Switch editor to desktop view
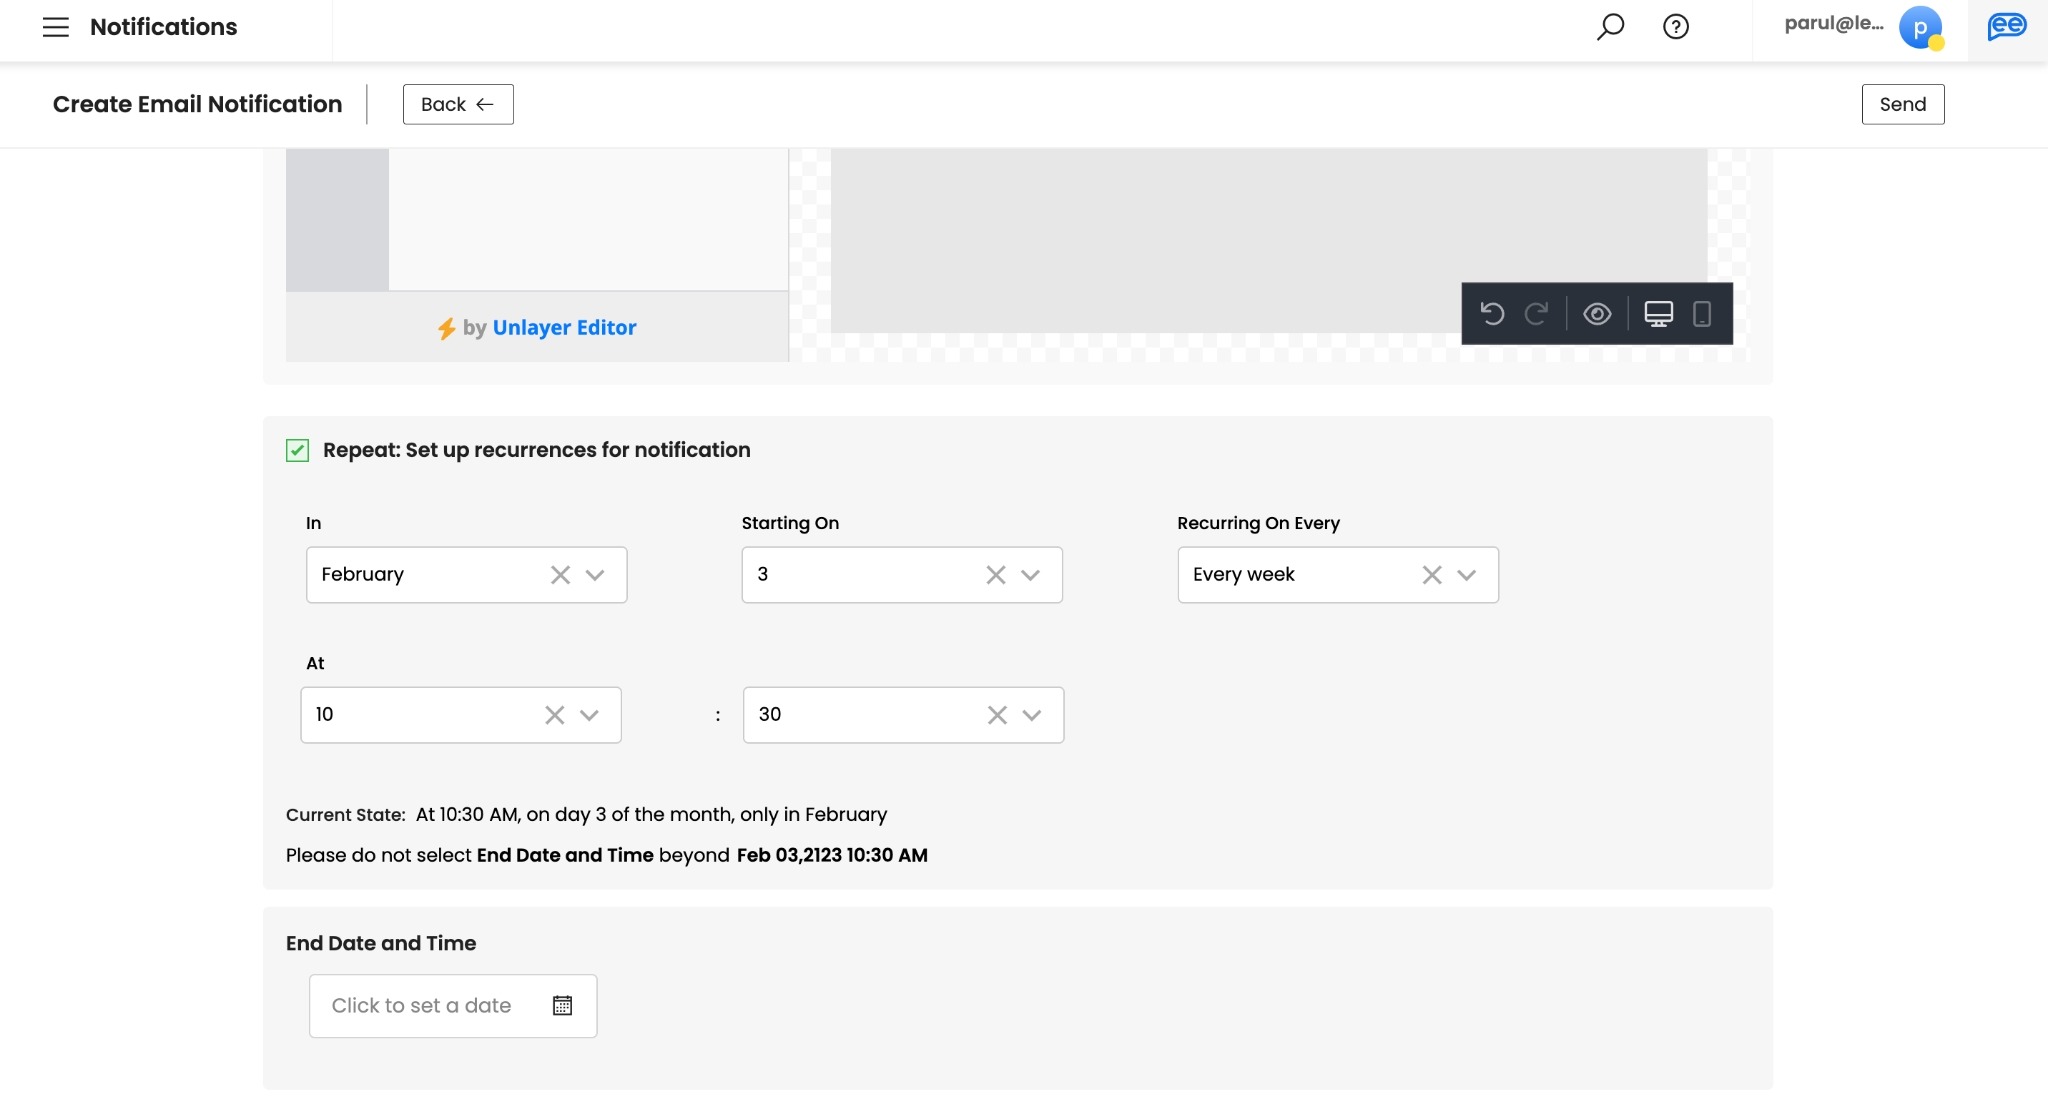Screen dimensions: 2048x1108 [x=1658, y=314]
